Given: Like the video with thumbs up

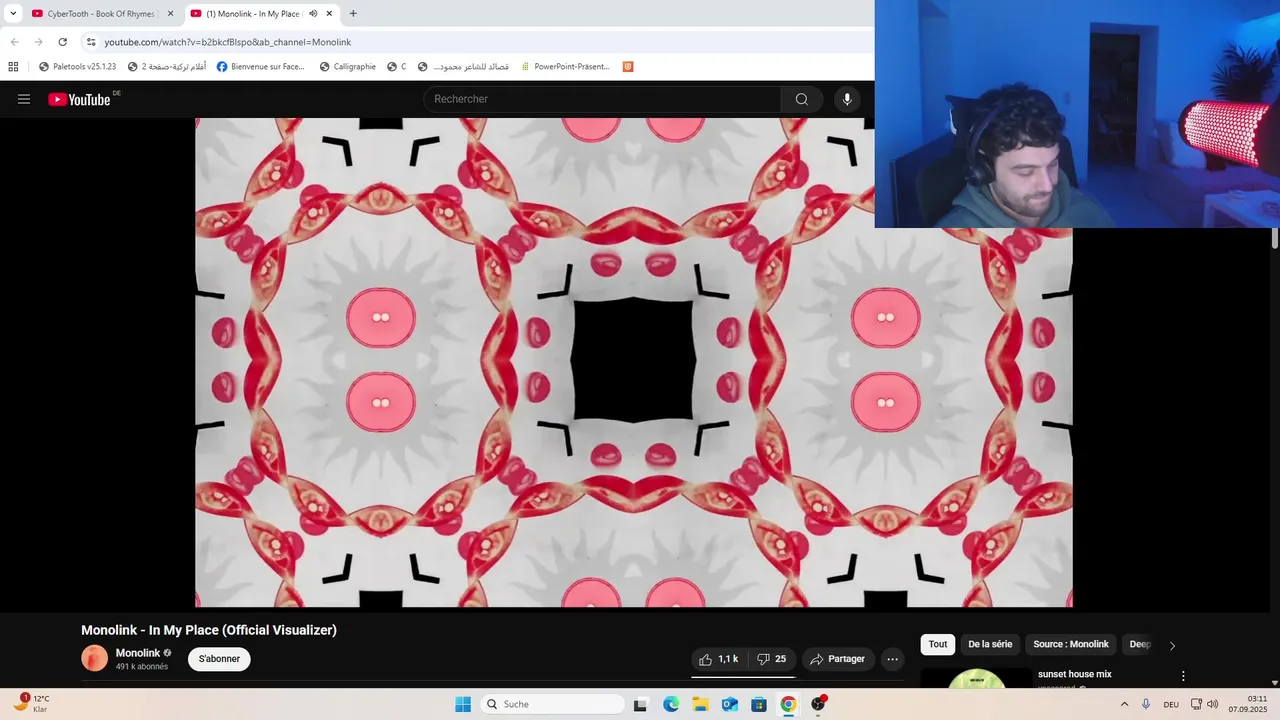Looking at the screenshot, I should pyautogui.click(x=719, y=659).
